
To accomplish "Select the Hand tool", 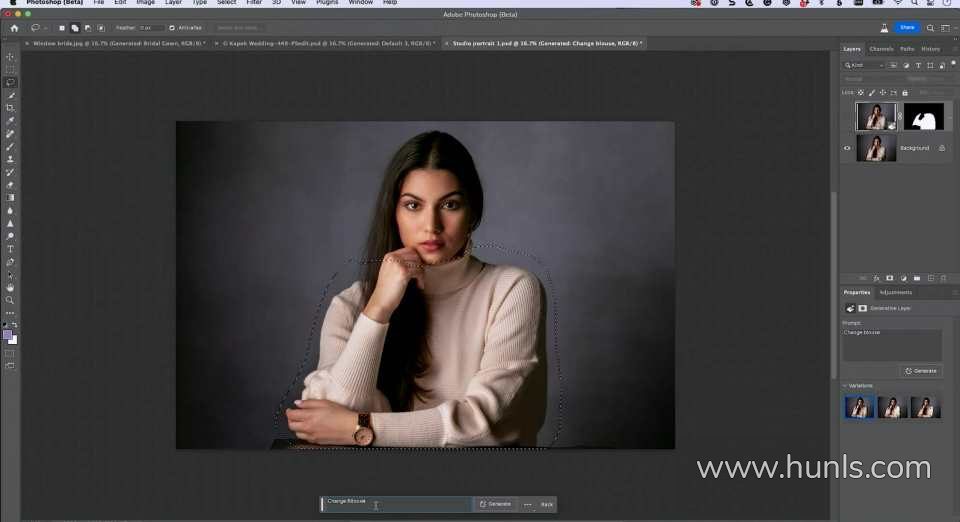I will point(10,288).
